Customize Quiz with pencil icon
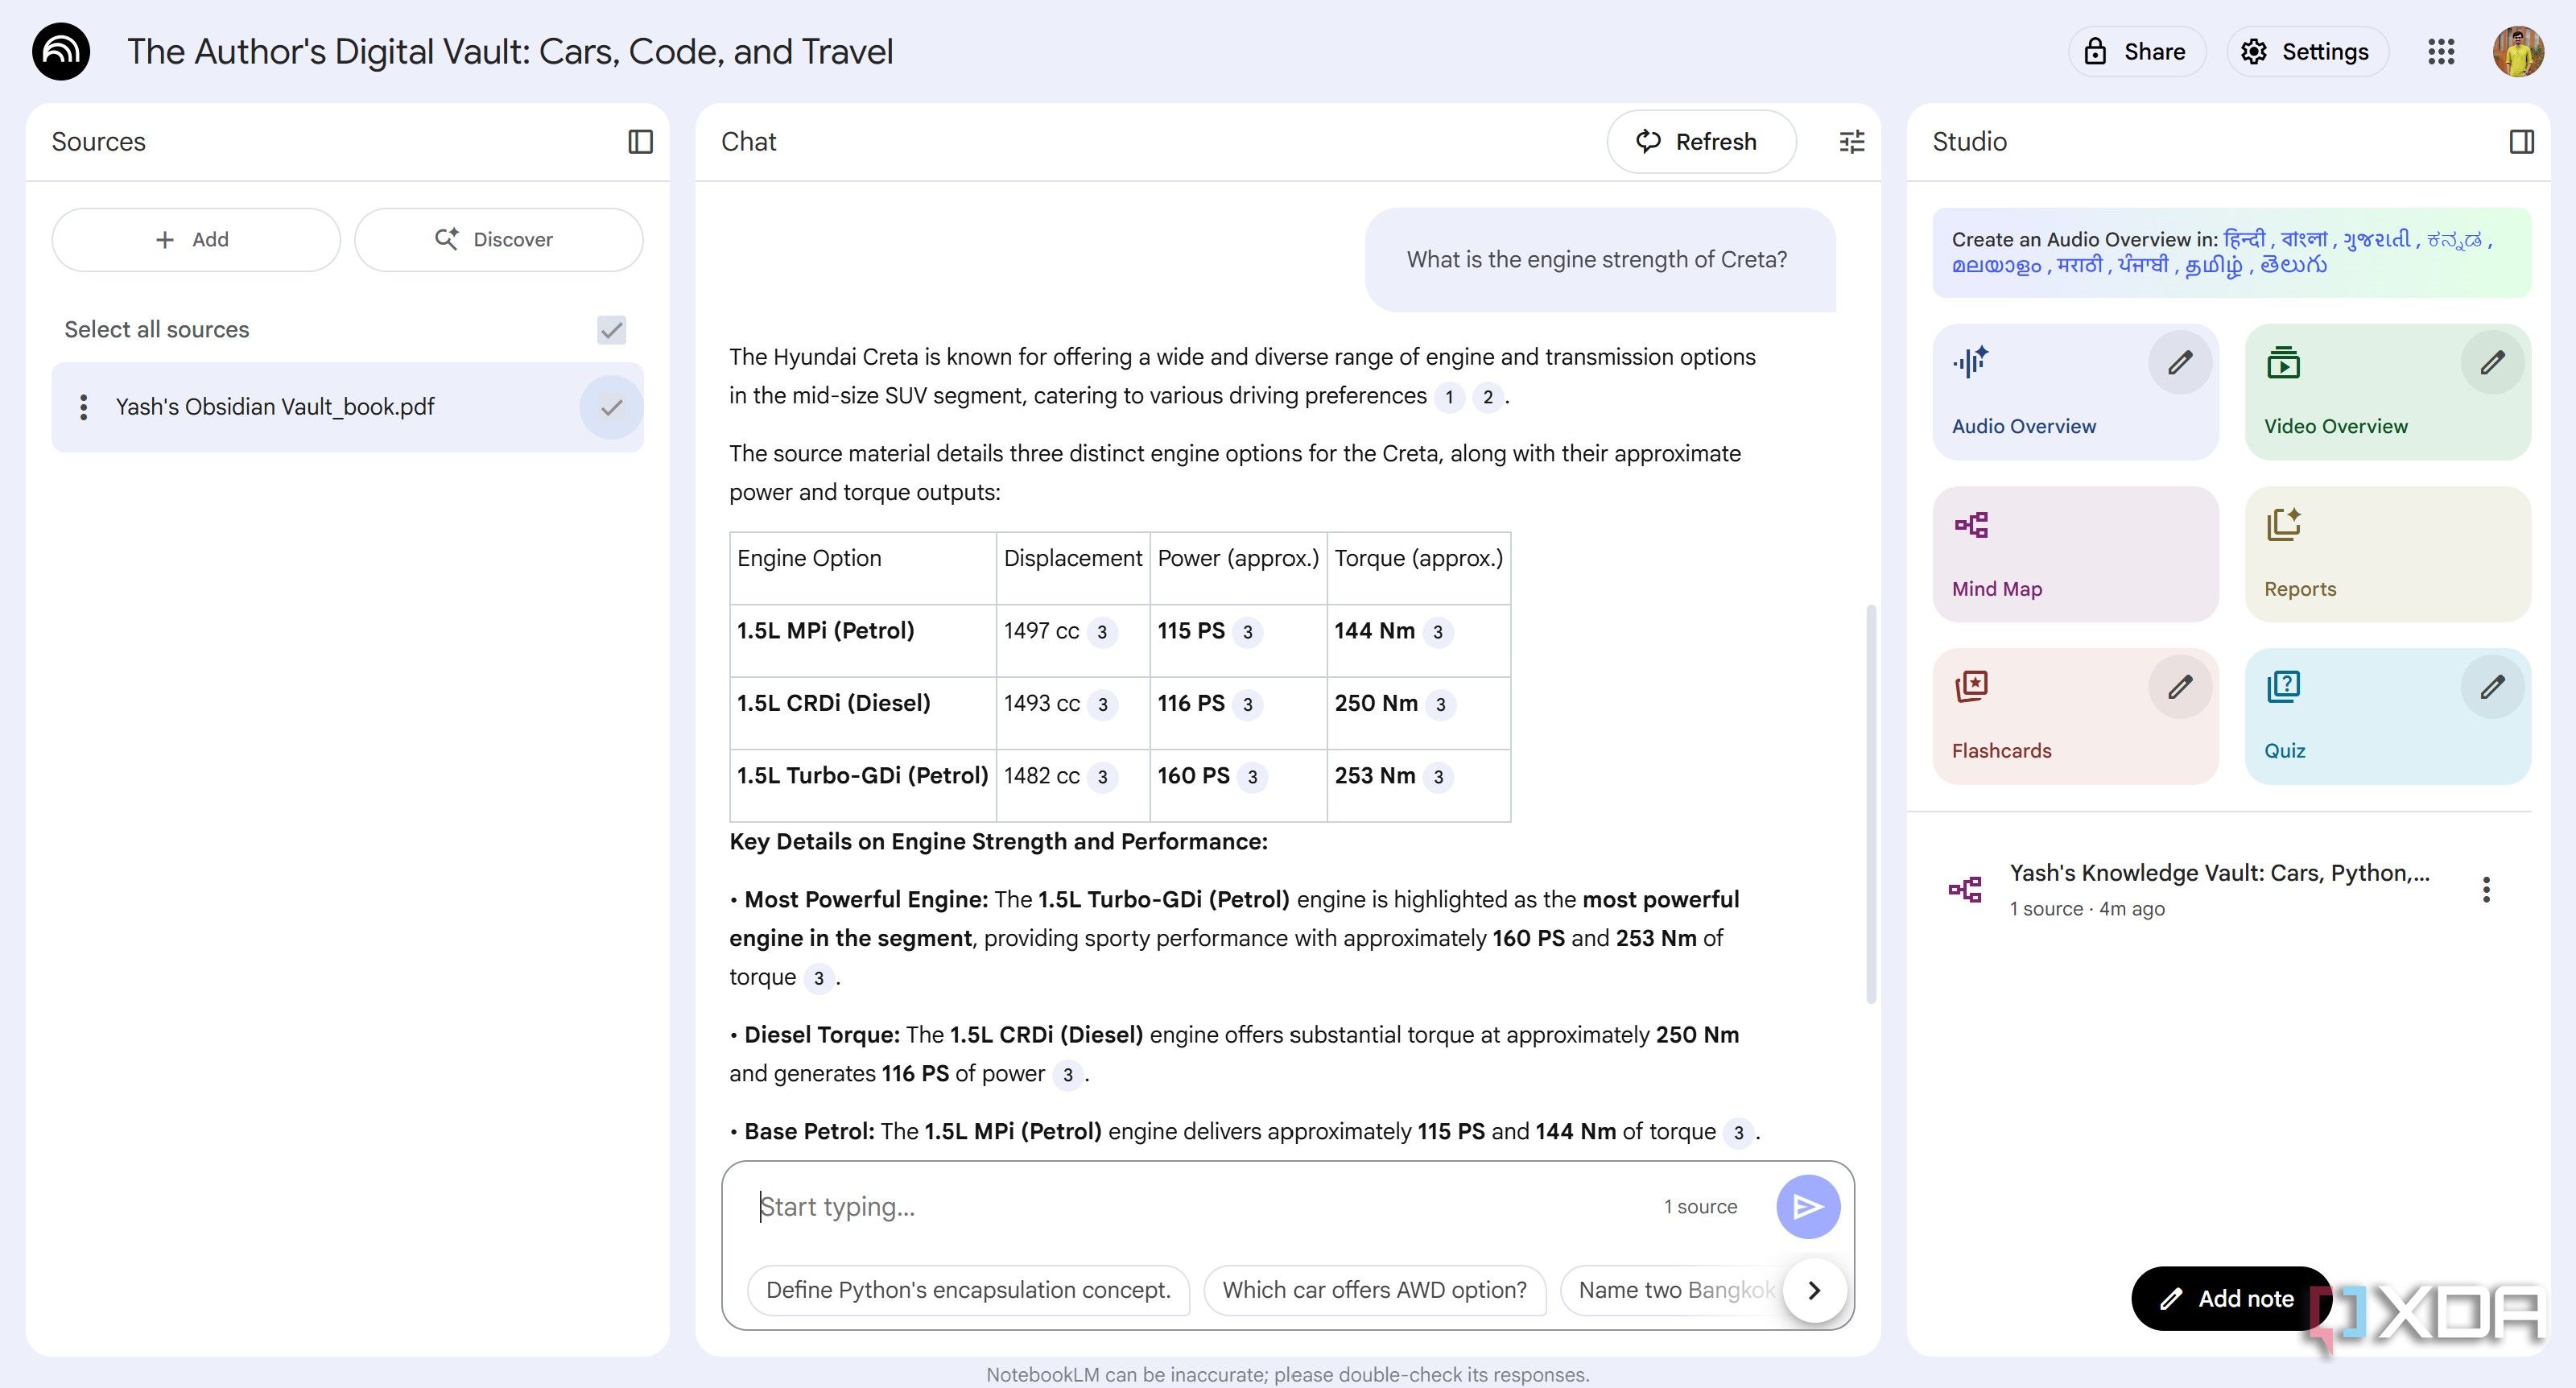This screenshot has width=2576, height=1388. tap(2492, 686)
